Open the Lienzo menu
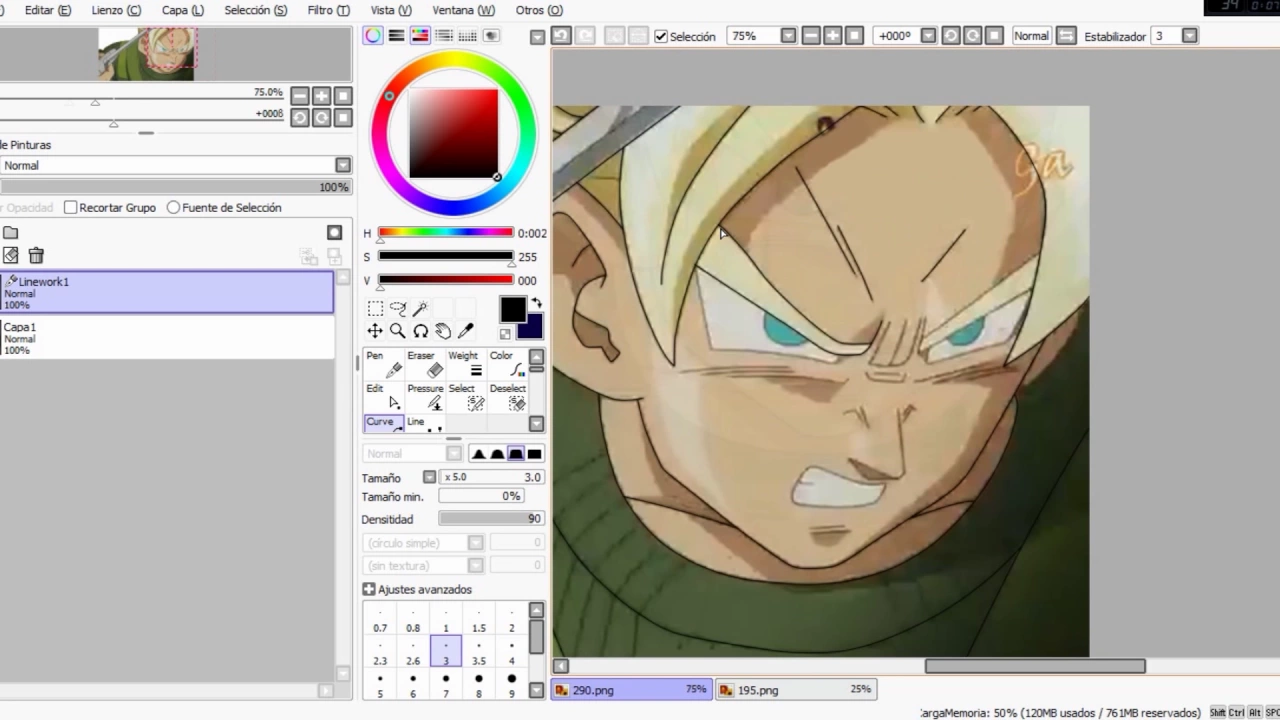Image resolution: width=1280 pixels, height=720 pixels. tap(116, 10)
